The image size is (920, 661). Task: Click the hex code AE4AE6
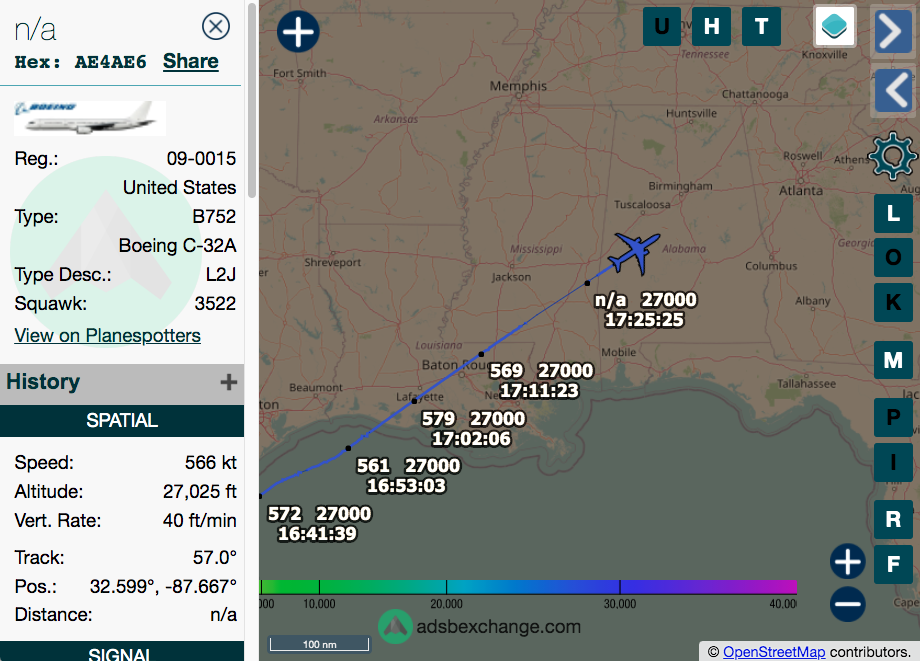(110, 62)
